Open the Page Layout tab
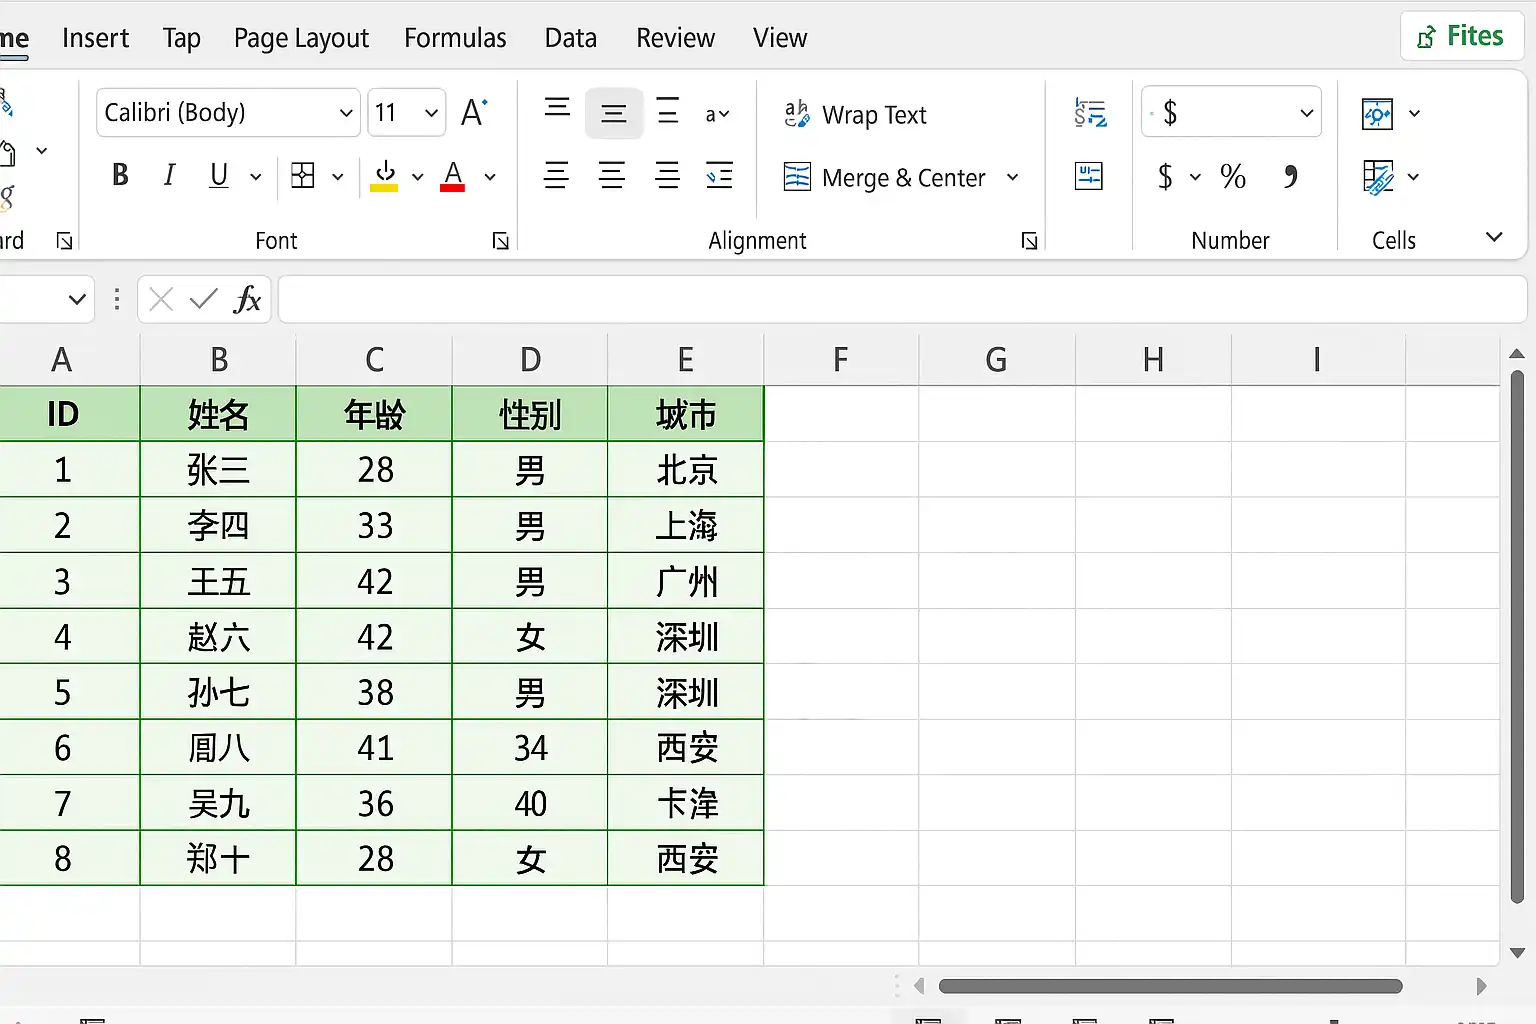This screenshot has height=1024, width=1536. [301, 38]
